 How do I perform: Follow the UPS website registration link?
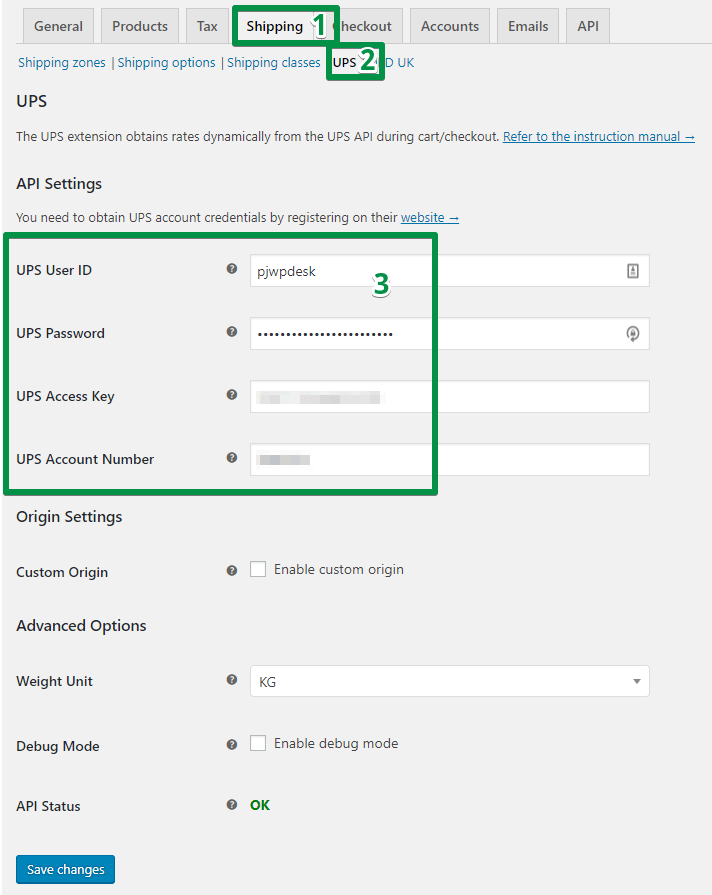(429, 217)
